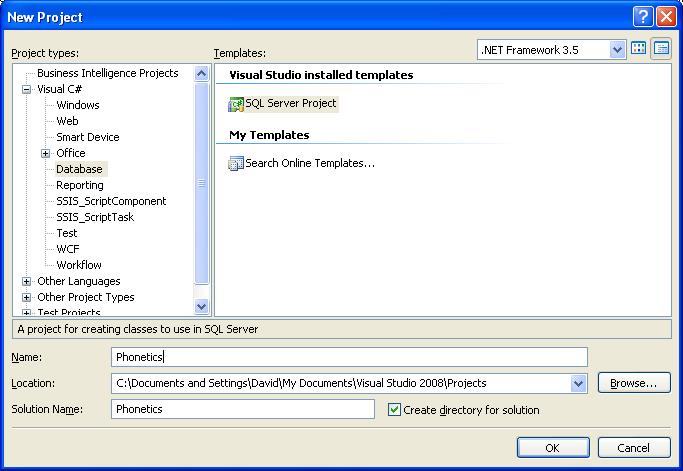The height and width of the screenshot is (471, 683).
Task: Select Other Languages in tree
Action: (x=79, y=281)
